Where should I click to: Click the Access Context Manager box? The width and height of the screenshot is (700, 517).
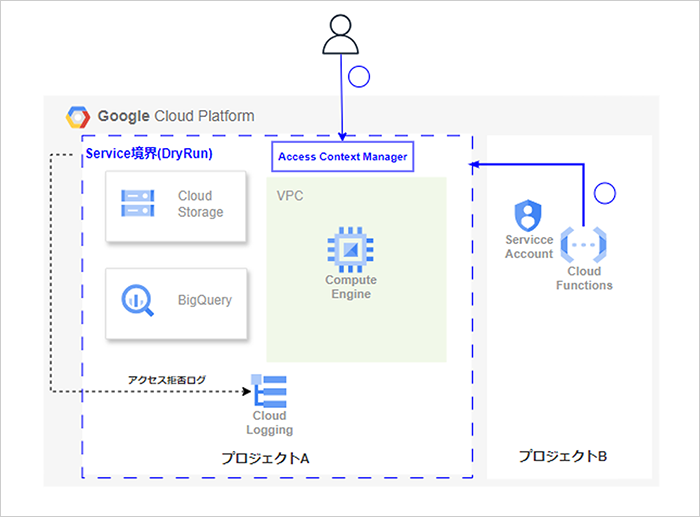click(343, 157)
